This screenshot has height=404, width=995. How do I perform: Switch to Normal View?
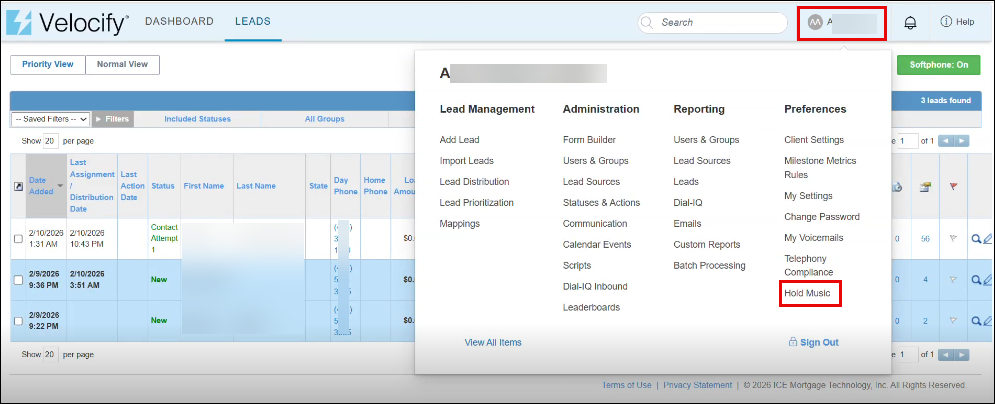pyautogui.click(x=122, y=65)
